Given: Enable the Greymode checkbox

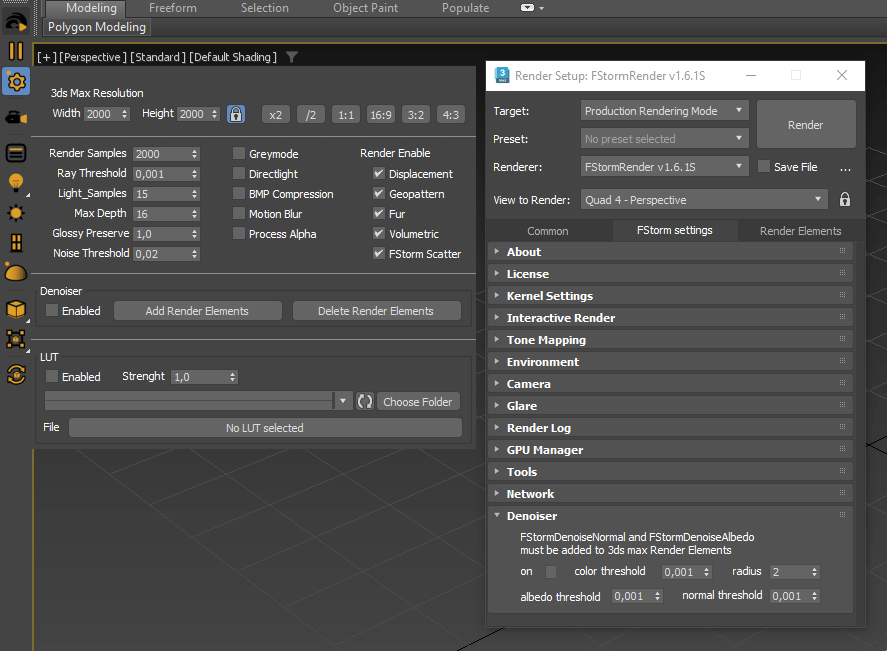Looking at the screenshot, I should (x=239, y=153).
